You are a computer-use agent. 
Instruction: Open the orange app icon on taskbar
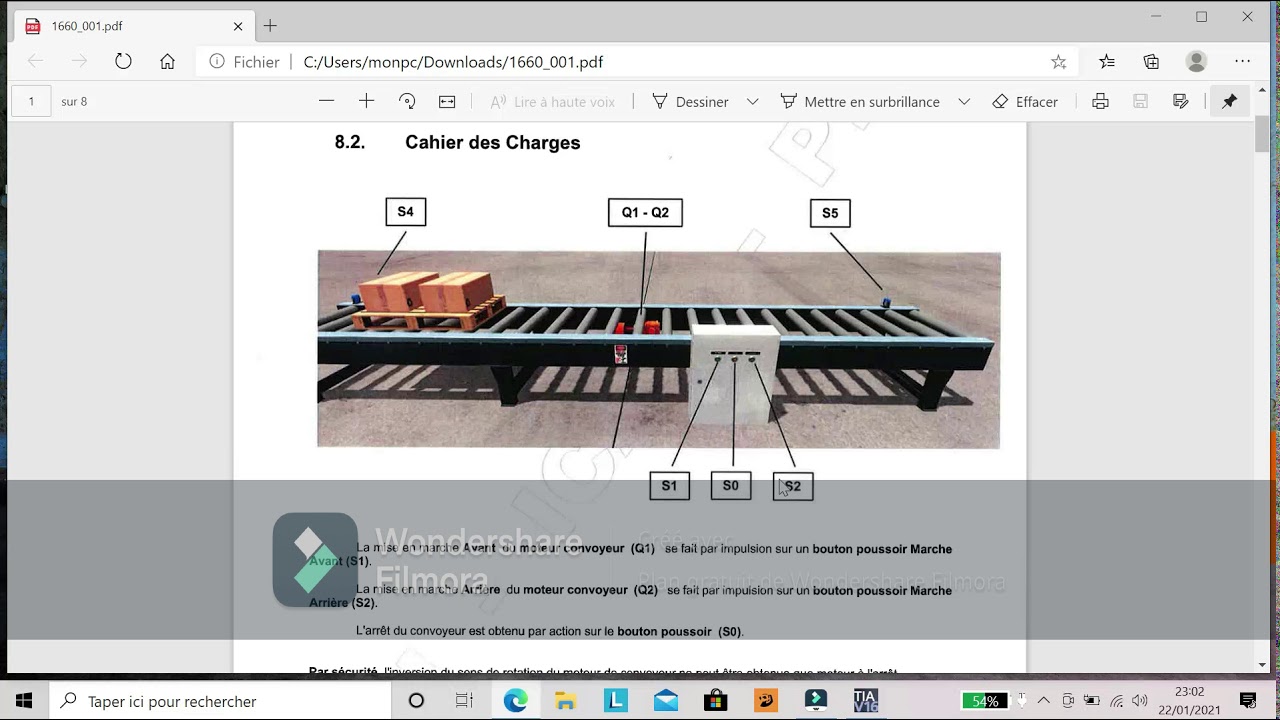pos(766,701)
